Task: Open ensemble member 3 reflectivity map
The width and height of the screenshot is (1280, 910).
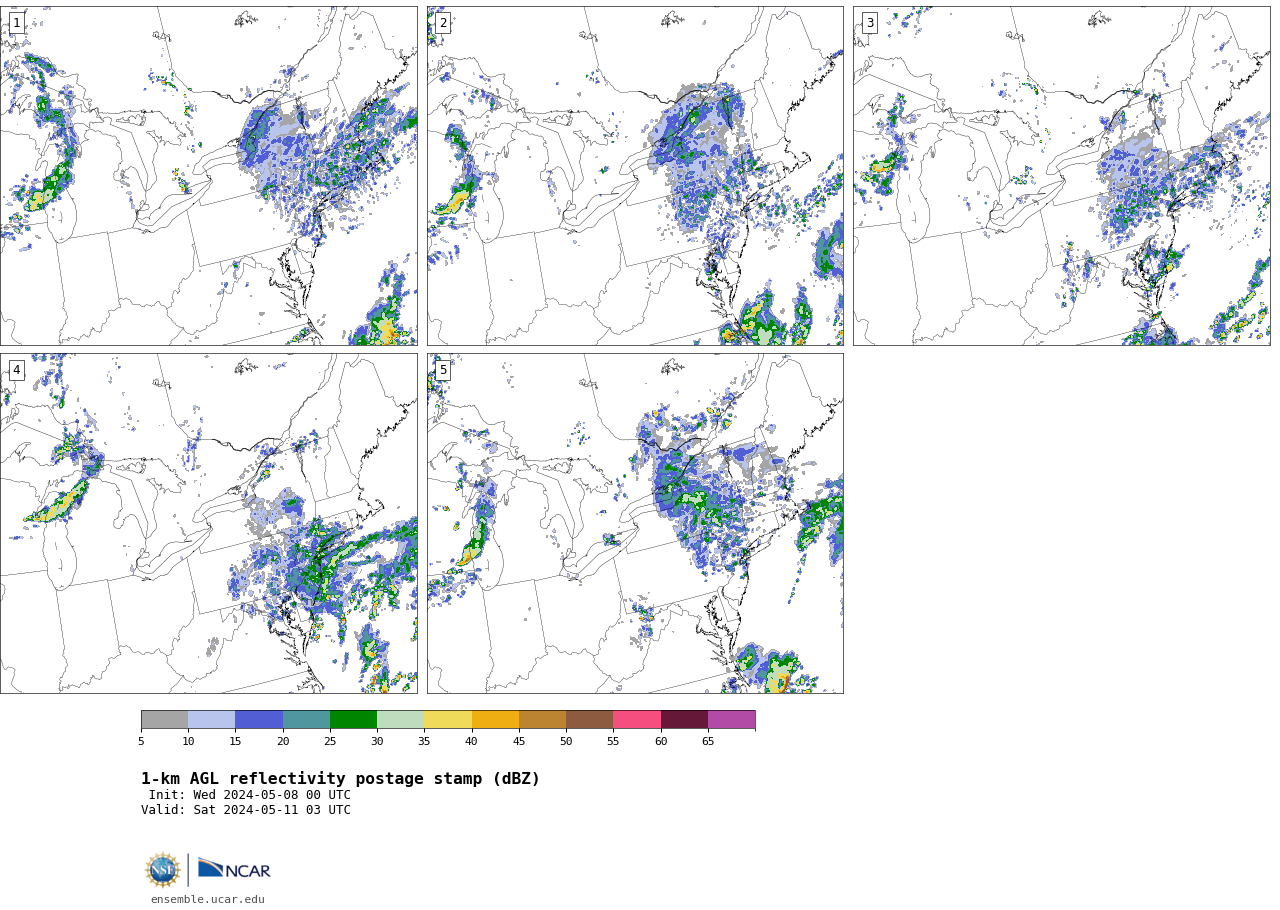Action: pos(1061,176)
